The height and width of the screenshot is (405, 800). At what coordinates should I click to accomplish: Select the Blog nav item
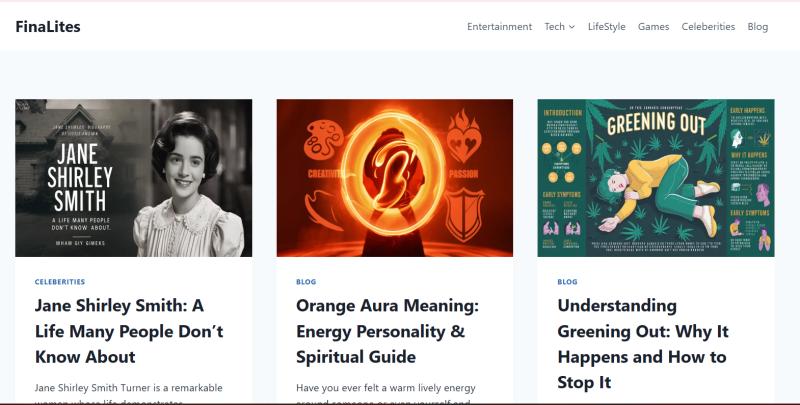pos(758,27)
